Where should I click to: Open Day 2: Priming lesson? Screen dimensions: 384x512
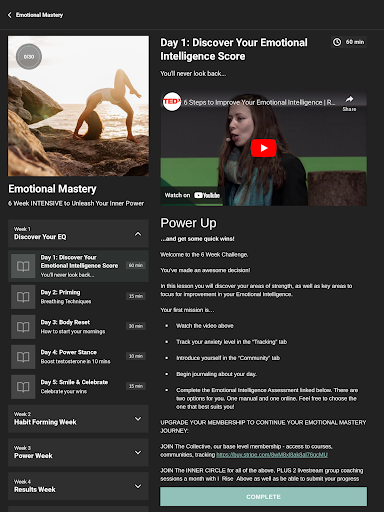pyautogui.click(x=78, y=297)
